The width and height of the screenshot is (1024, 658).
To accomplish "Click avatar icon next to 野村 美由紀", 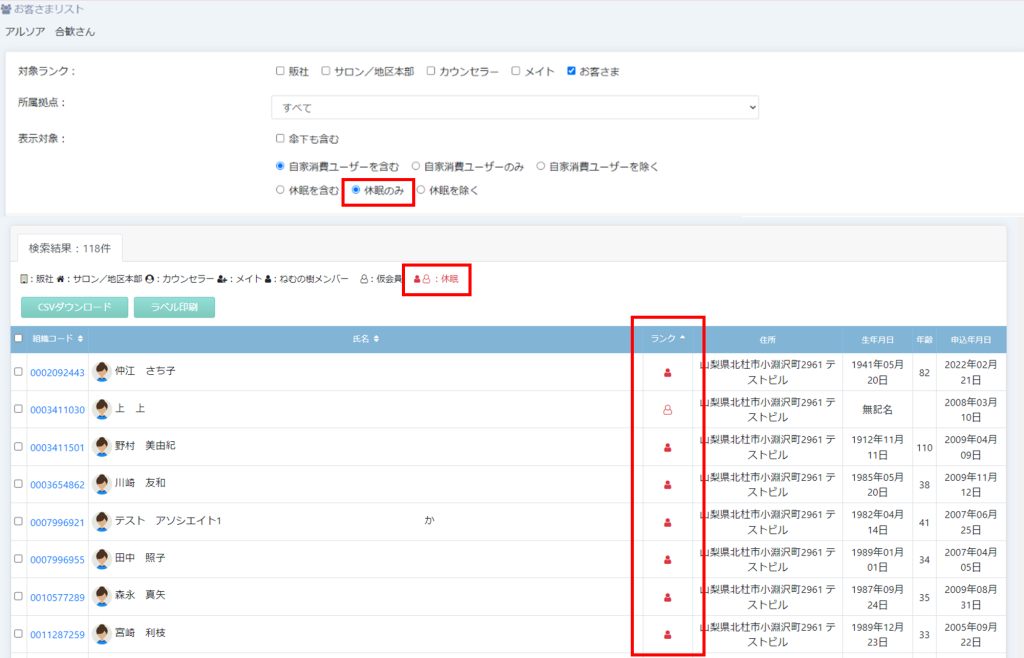I will [x=101, y=446].
